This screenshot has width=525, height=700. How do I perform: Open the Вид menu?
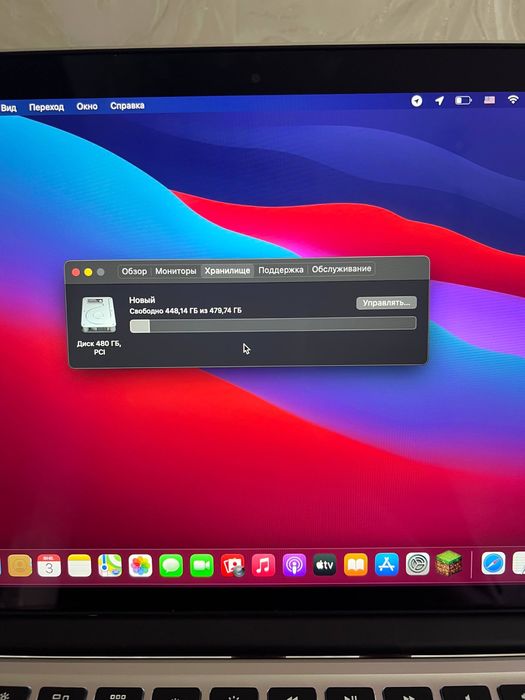click(8, 108)
